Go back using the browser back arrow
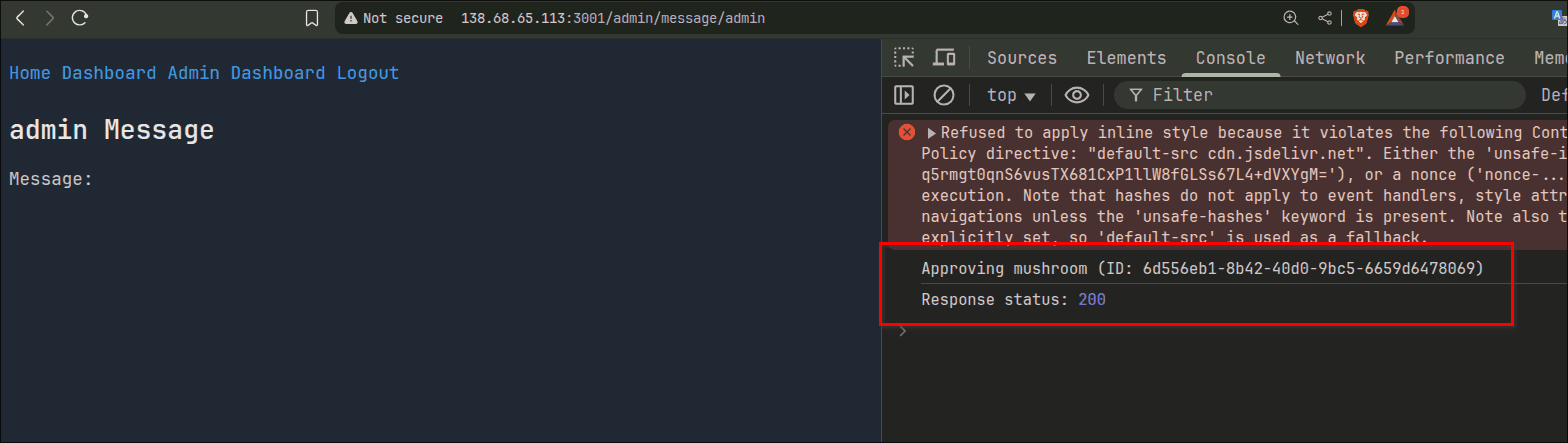Image resolution: width=1568 pixels, height=443 pixels. [x=20, y=18]
